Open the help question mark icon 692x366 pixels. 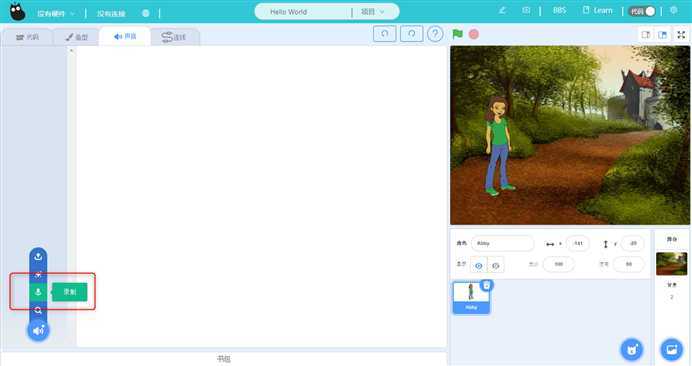[435, 34]
